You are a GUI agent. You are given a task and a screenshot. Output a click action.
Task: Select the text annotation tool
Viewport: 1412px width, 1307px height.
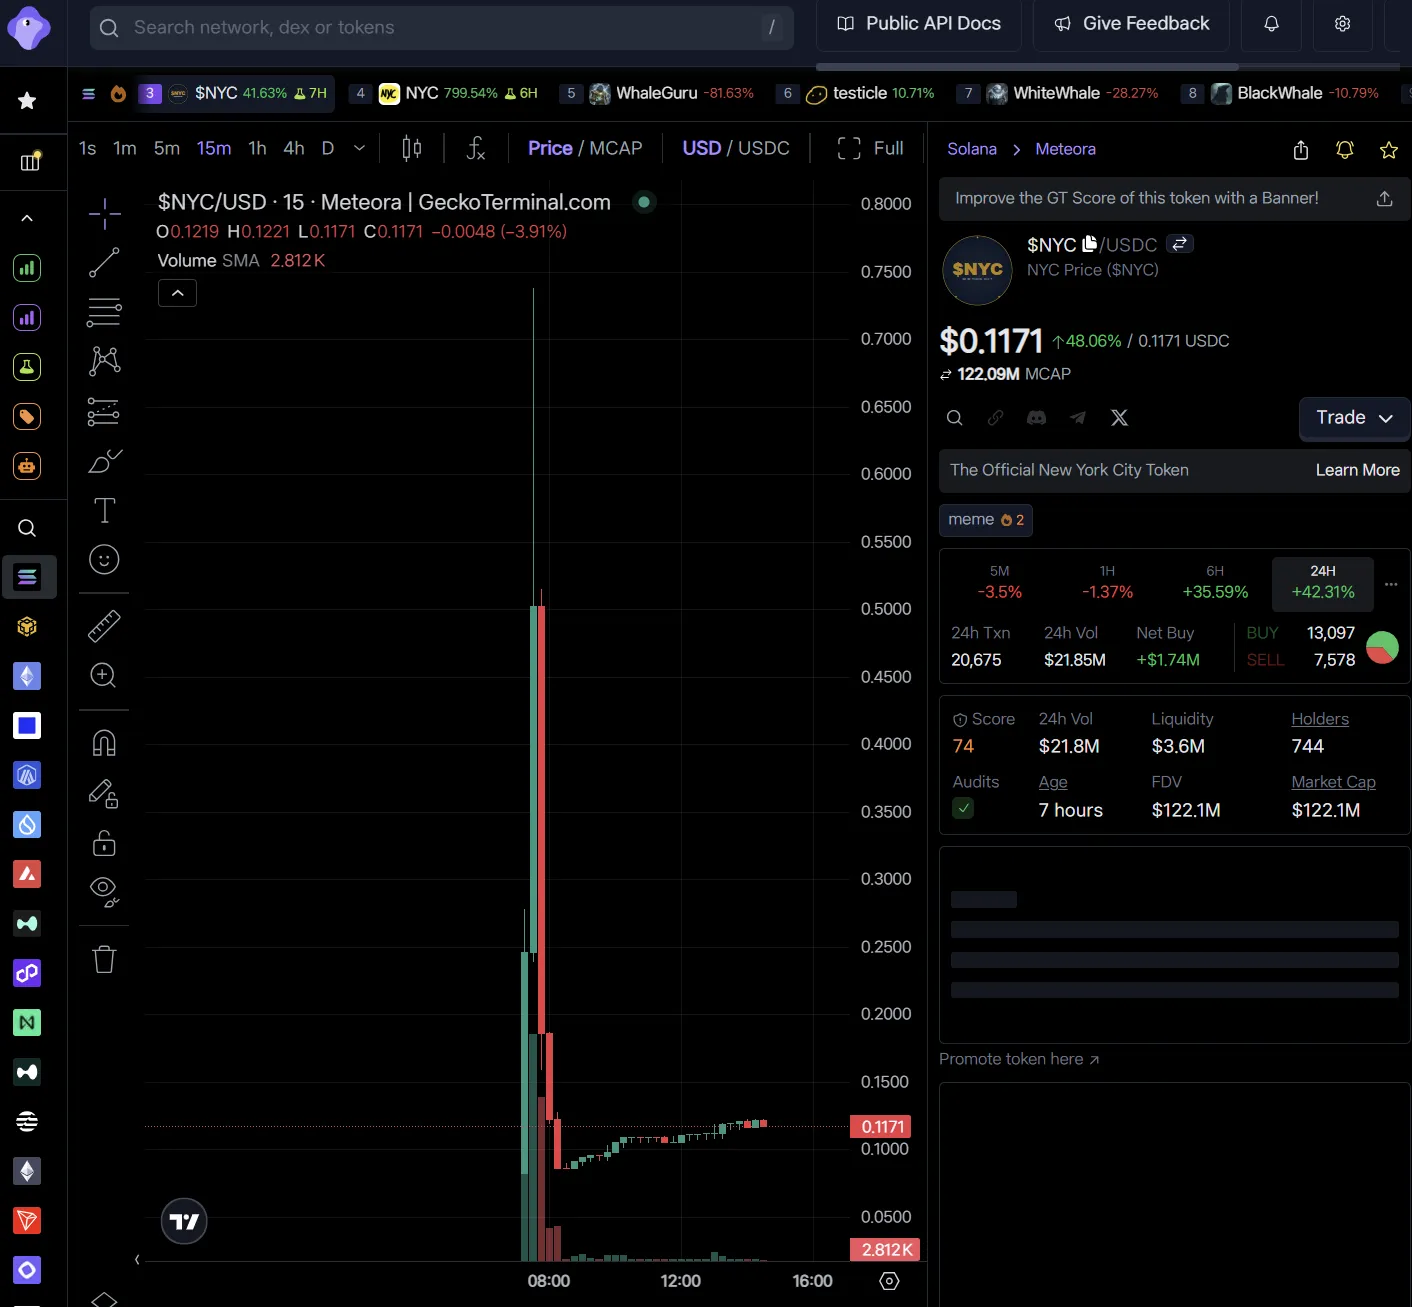pos(104,511)
